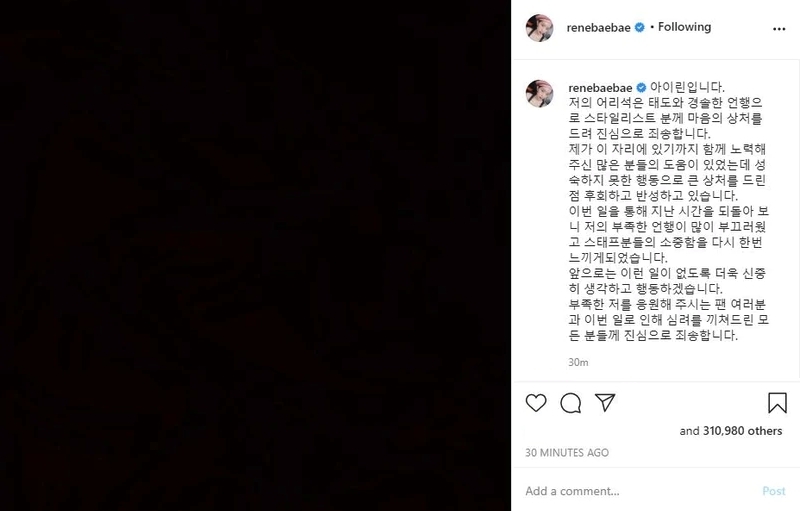Save post with the bookmark icon
The width and height of the screenshot is (801, 511).
click(777, 403)
